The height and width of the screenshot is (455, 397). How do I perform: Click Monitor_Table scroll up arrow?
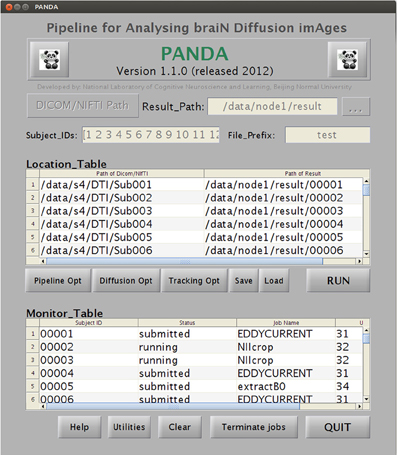pos(366,330)
